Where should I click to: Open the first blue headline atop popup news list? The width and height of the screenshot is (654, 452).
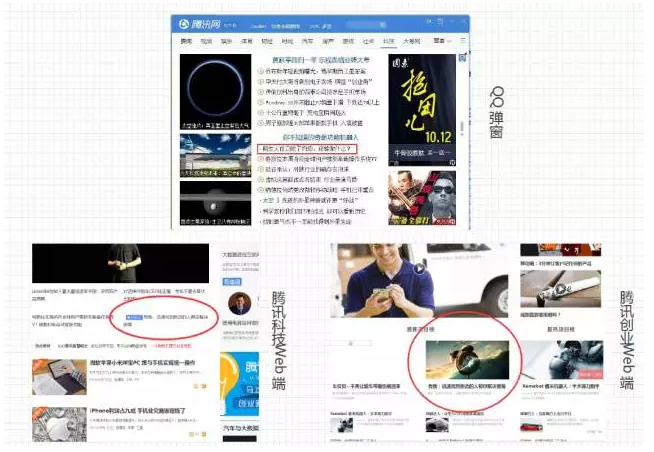point(320,60)
